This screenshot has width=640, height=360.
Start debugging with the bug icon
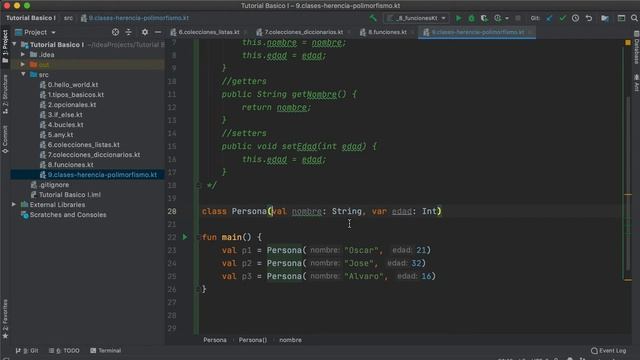pos(471,18)
